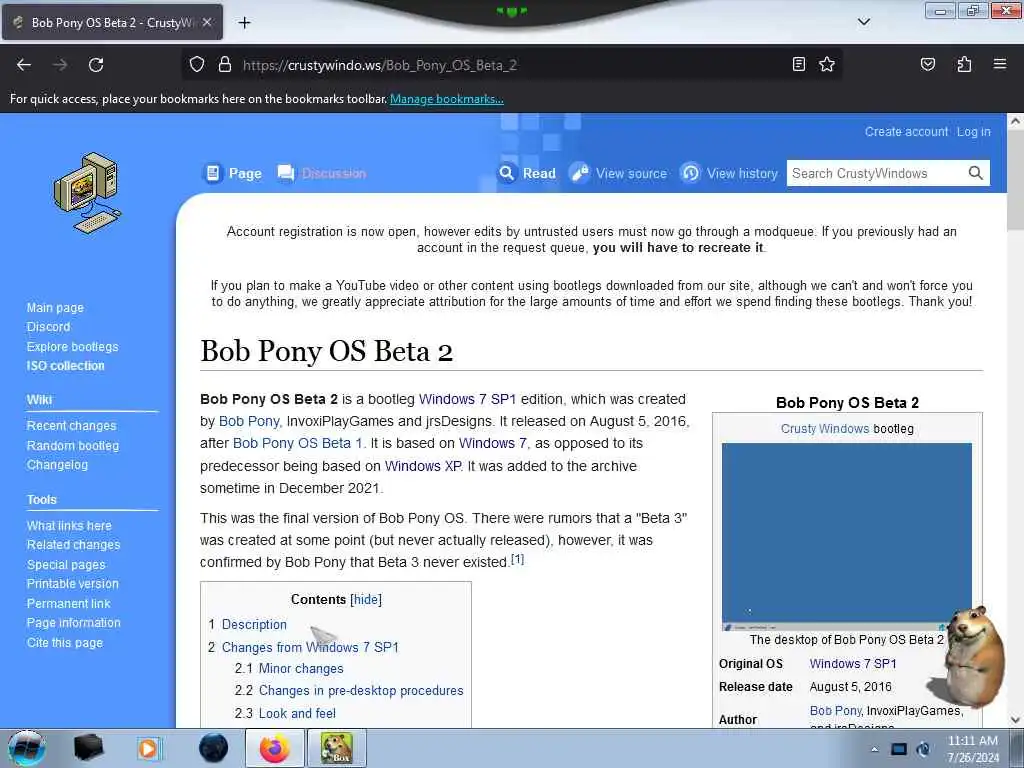Open the View history tab

tap(729, 173)
